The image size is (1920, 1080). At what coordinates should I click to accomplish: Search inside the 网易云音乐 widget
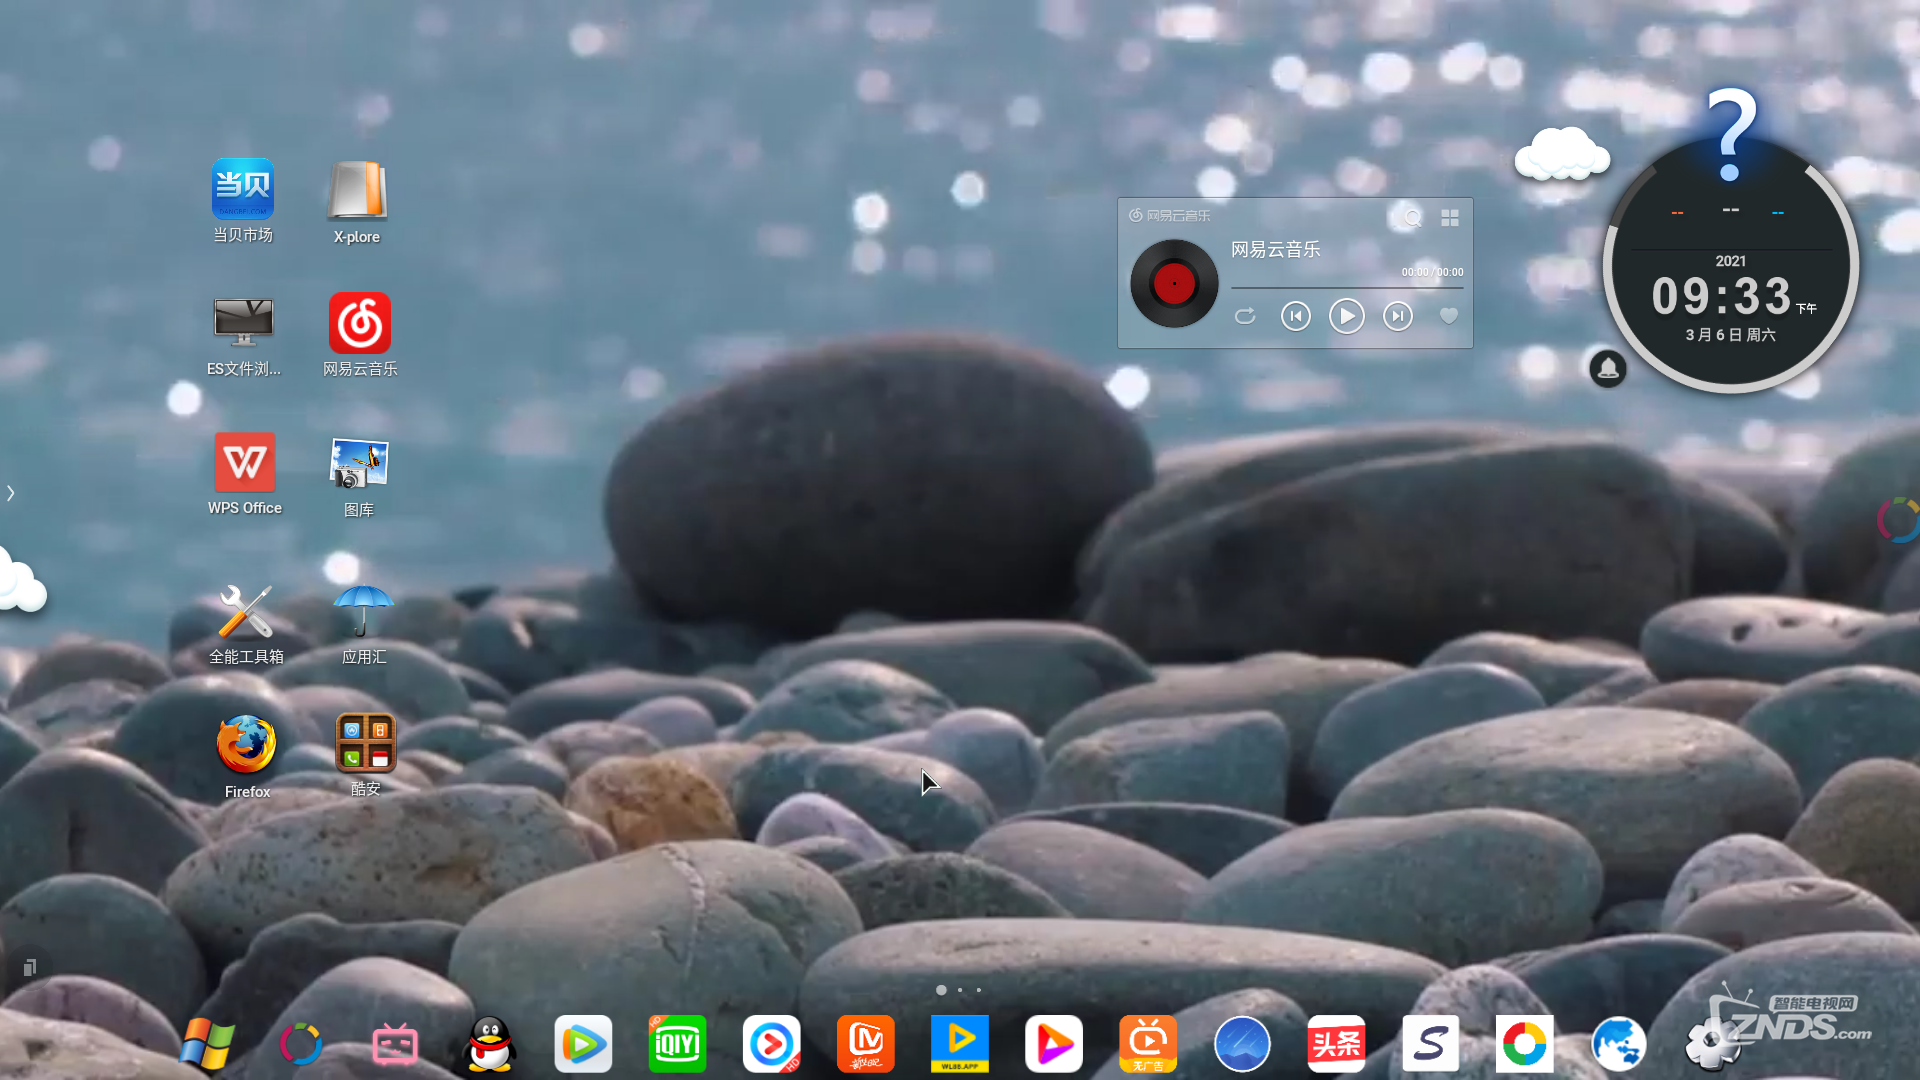[1412, 217]
